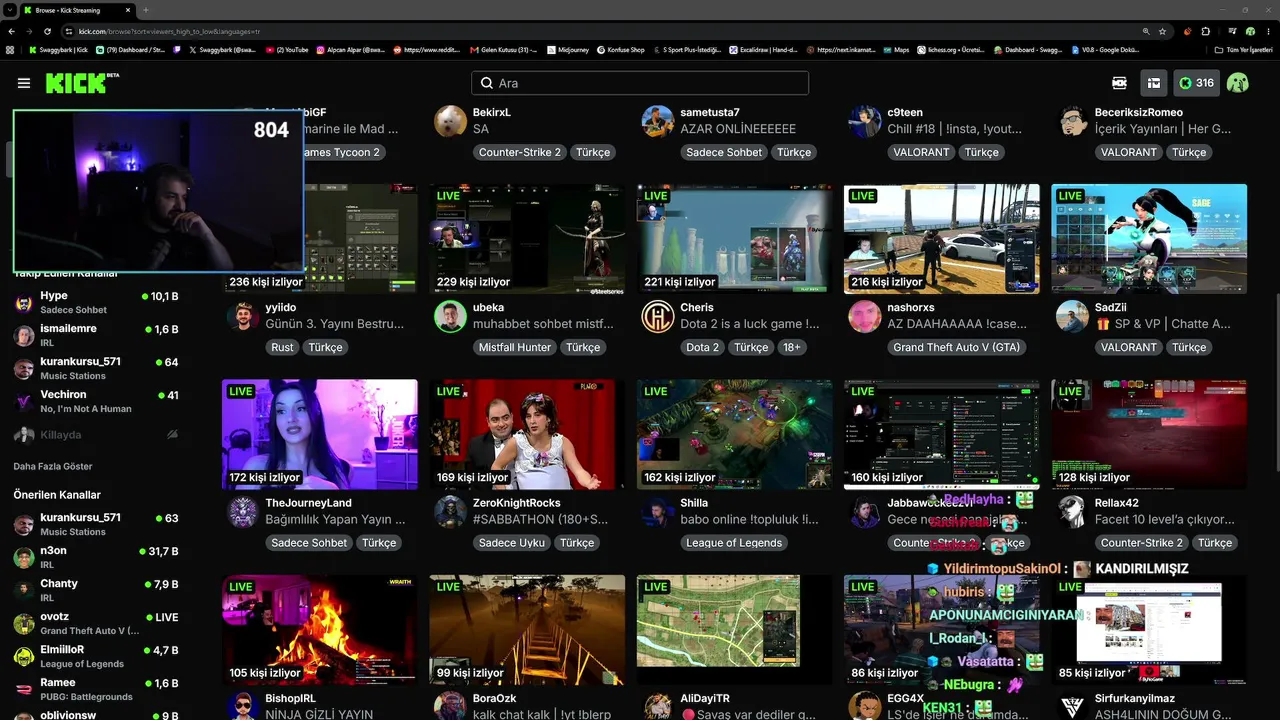Open Ramee avatar in recommended channels
Image resolution: width=1280 pixels, height=720 pixels.
(24, 690)
